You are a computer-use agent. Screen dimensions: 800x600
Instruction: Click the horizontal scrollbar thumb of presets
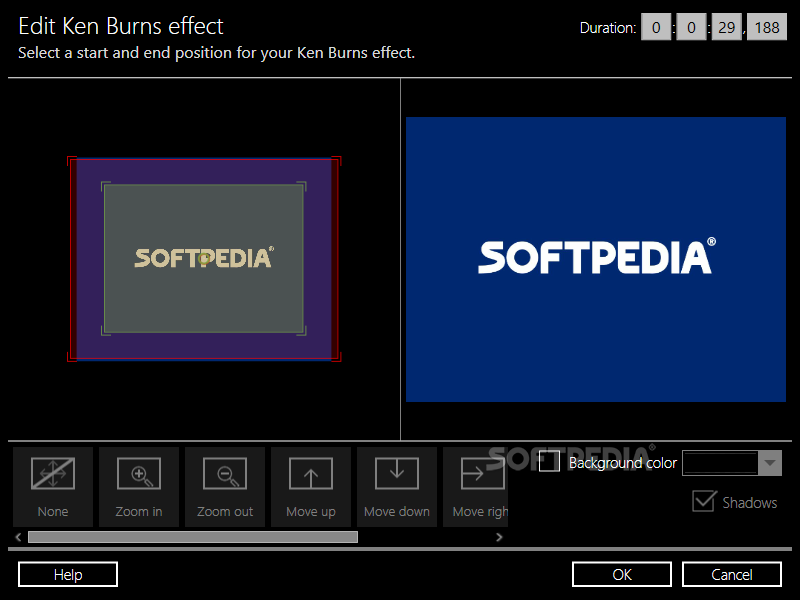pos(193,537)
